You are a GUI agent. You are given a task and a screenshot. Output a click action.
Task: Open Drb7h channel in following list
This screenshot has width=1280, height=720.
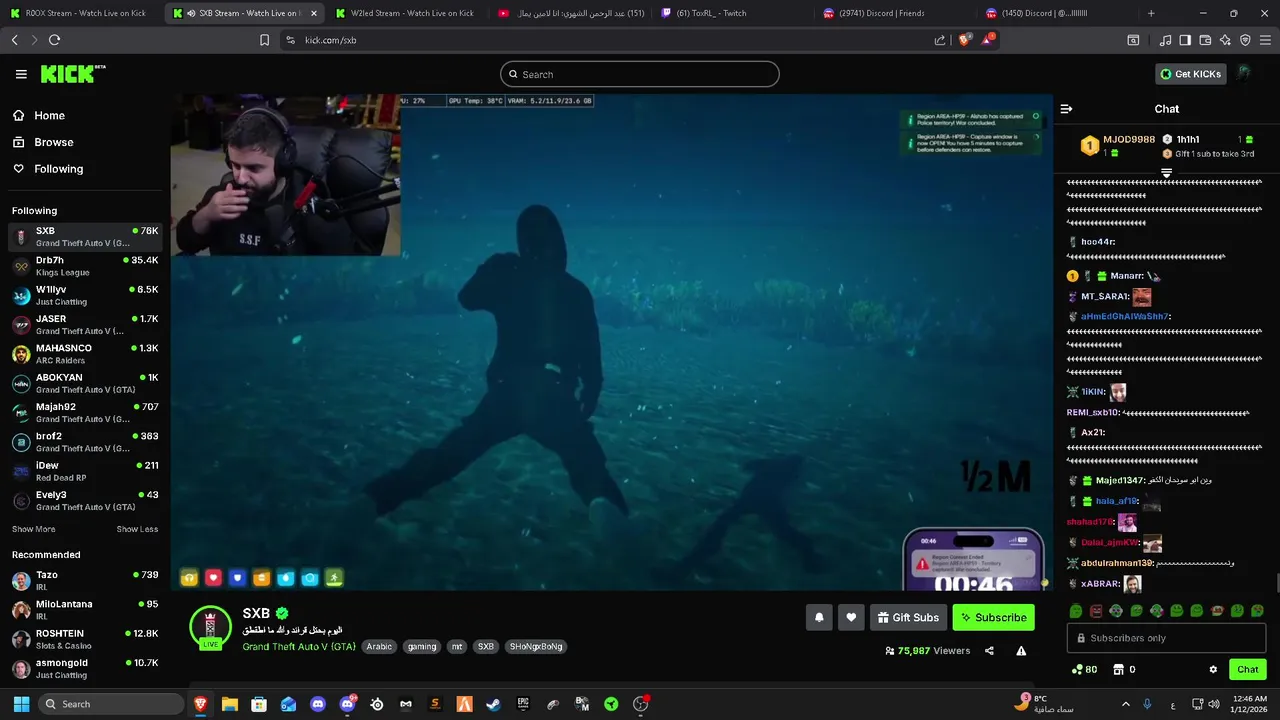pyautogui.click(x=85, y=266)
